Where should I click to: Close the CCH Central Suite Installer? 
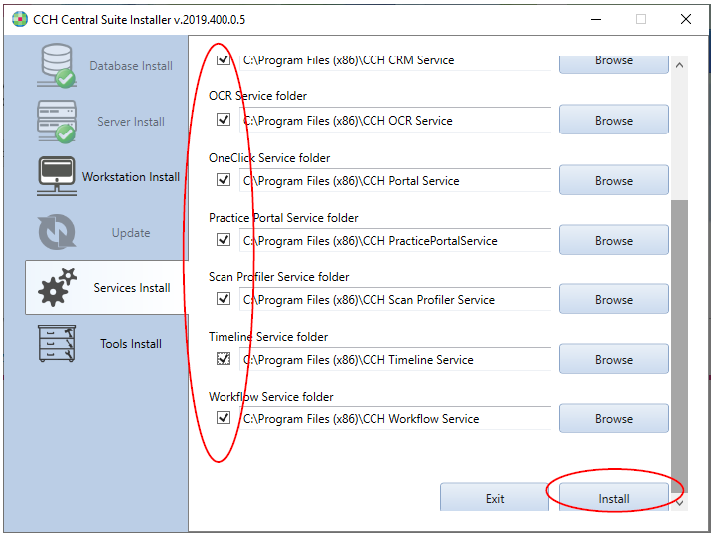pyautogui.click(x=685, y=19)
